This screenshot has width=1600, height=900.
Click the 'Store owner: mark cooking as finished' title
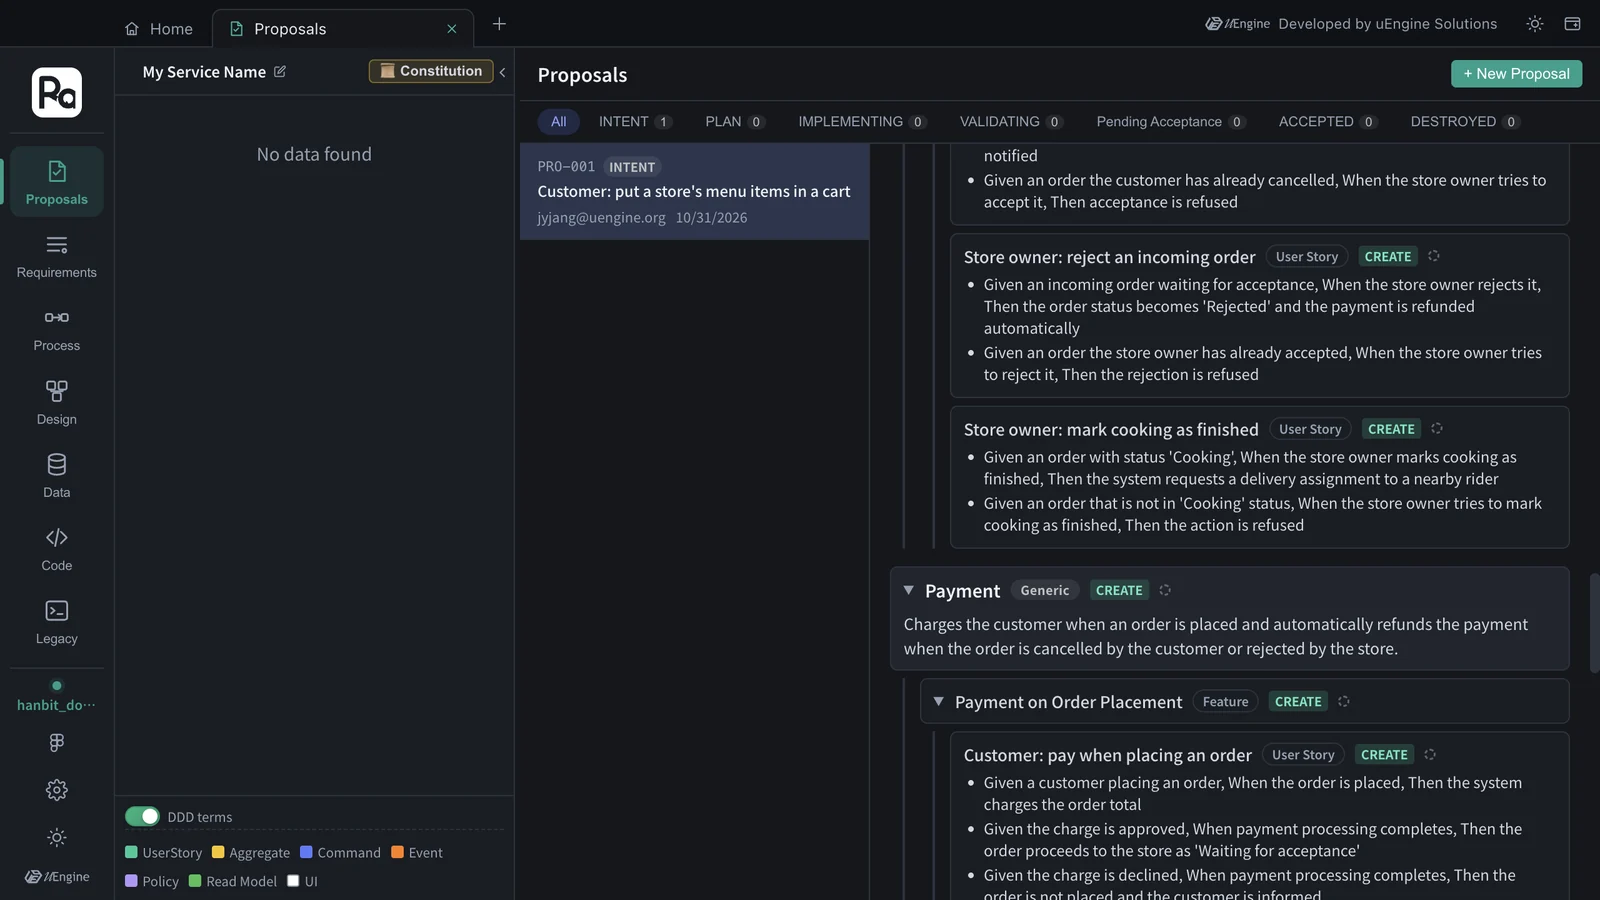(x=1111, y=429)
